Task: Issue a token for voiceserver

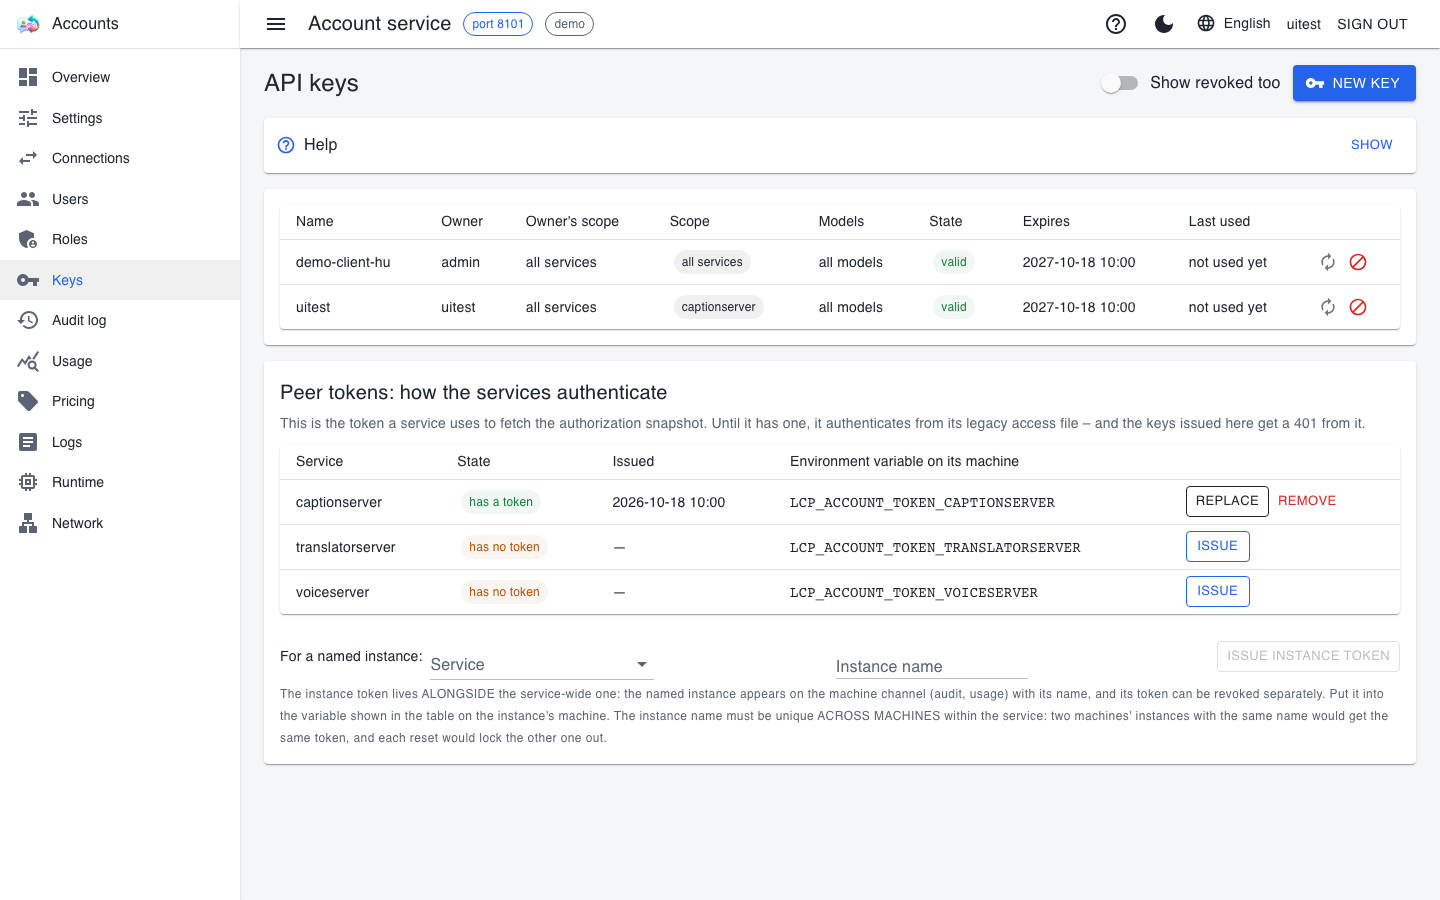Action: (1217, 591)
